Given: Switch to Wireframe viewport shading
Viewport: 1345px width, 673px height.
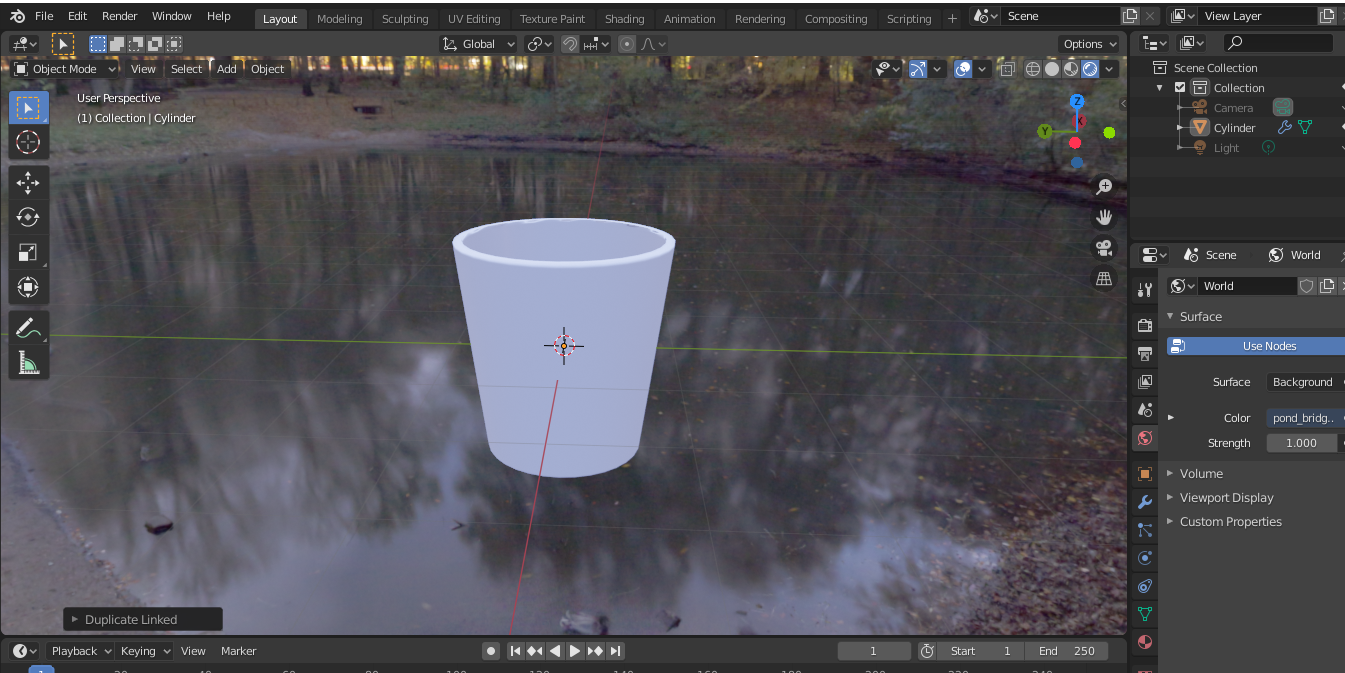Looking at the screenshot, I should click(x=1033, y=69).
